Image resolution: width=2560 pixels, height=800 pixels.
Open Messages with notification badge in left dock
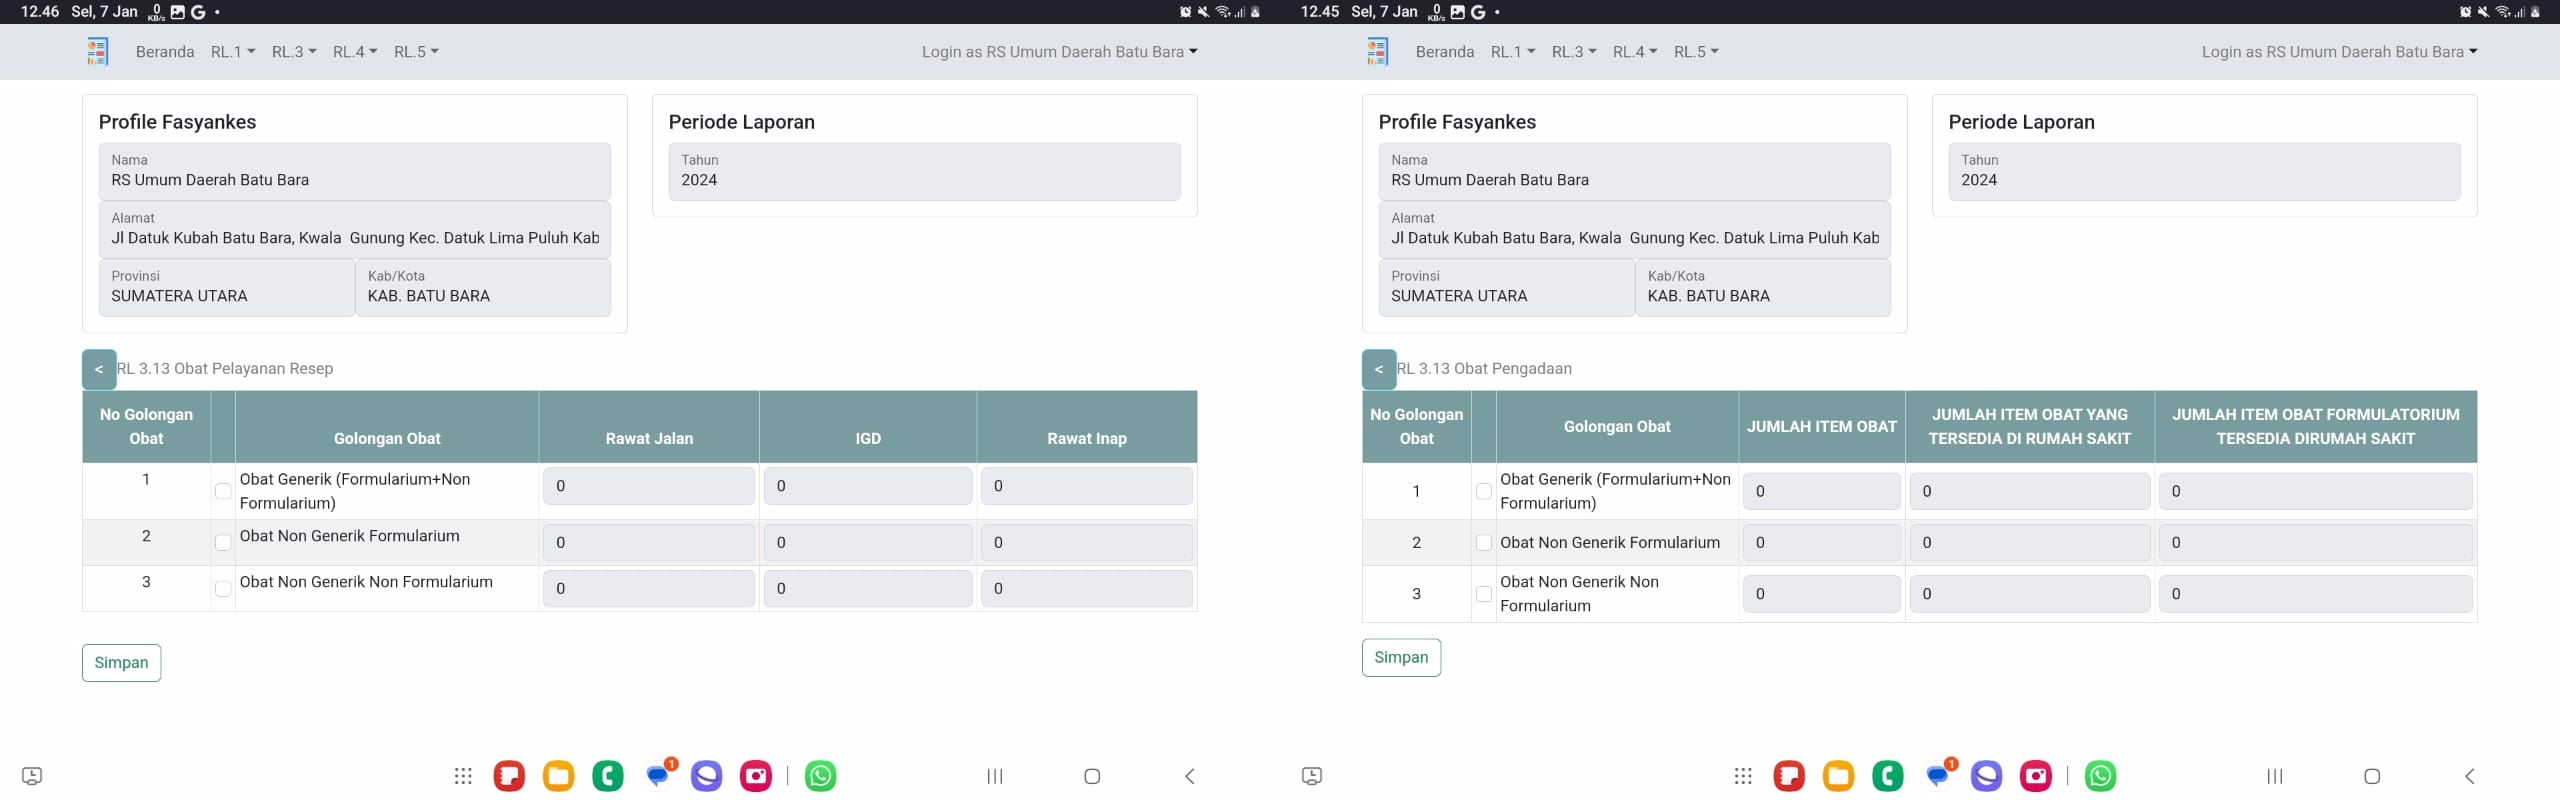pyautogui.click(x=659, y=775)
